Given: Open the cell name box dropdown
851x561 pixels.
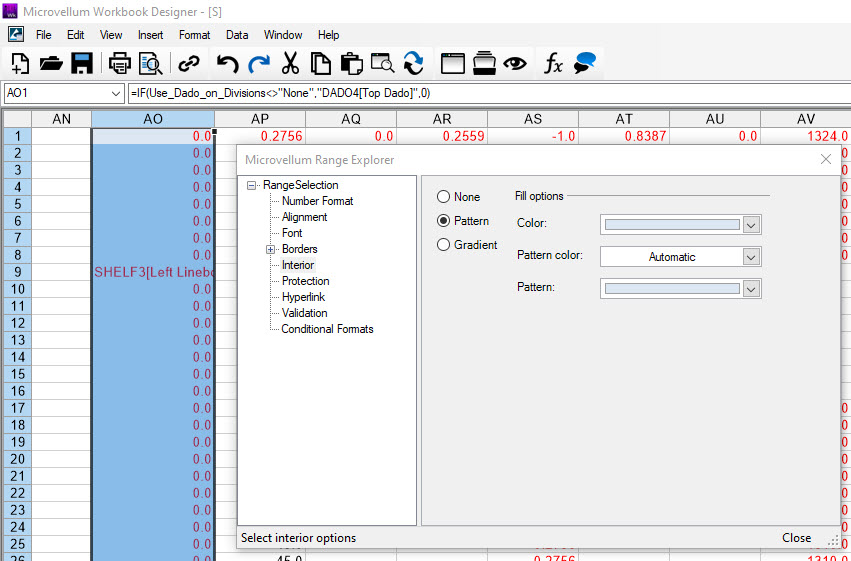Looking at the screenshot, I should (x=115, y=93).
